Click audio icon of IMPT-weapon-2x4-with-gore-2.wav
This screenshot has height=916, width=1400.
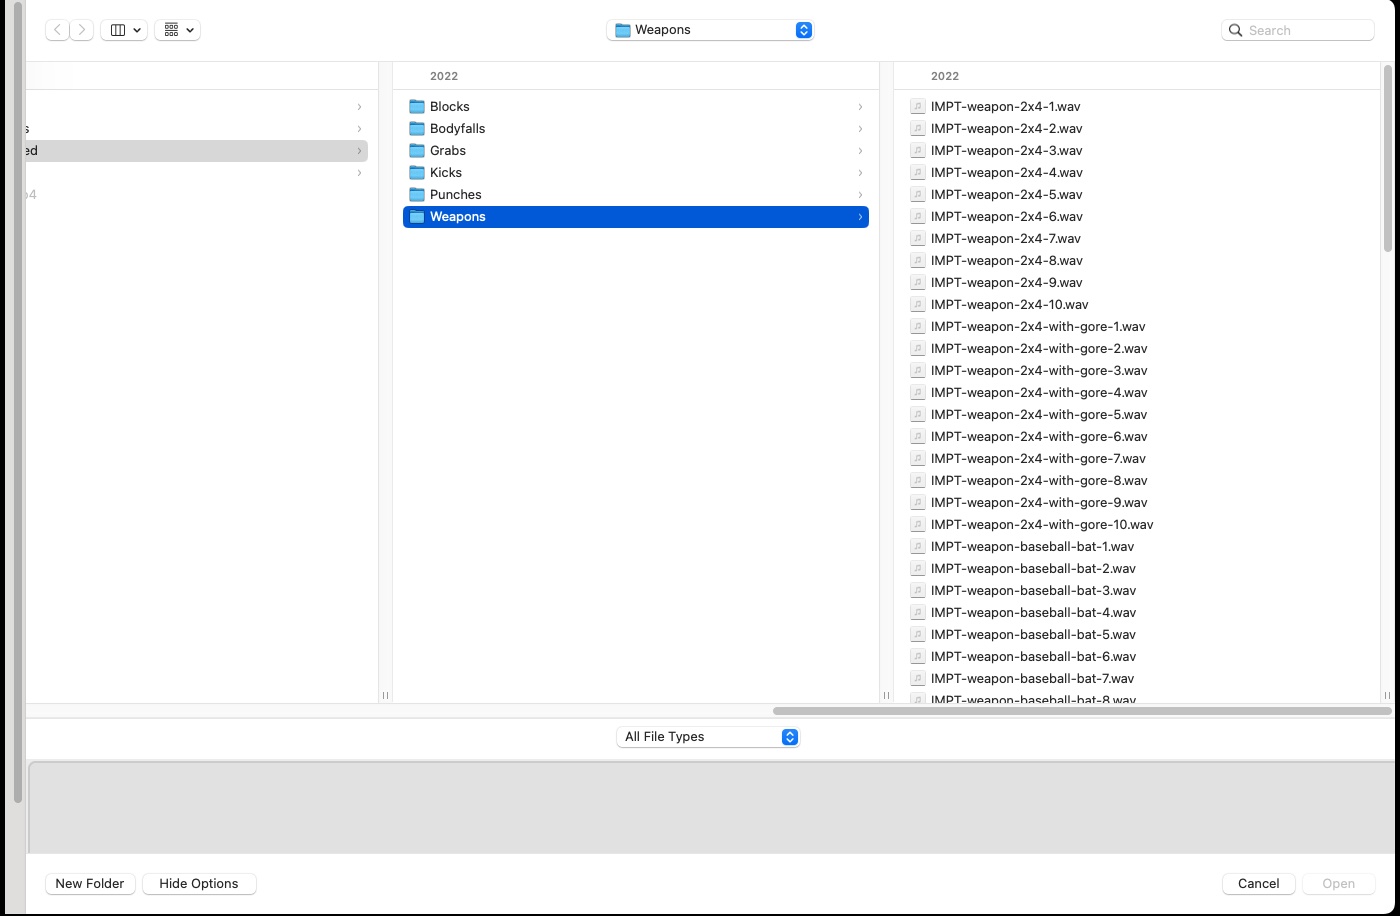point(917,348)
